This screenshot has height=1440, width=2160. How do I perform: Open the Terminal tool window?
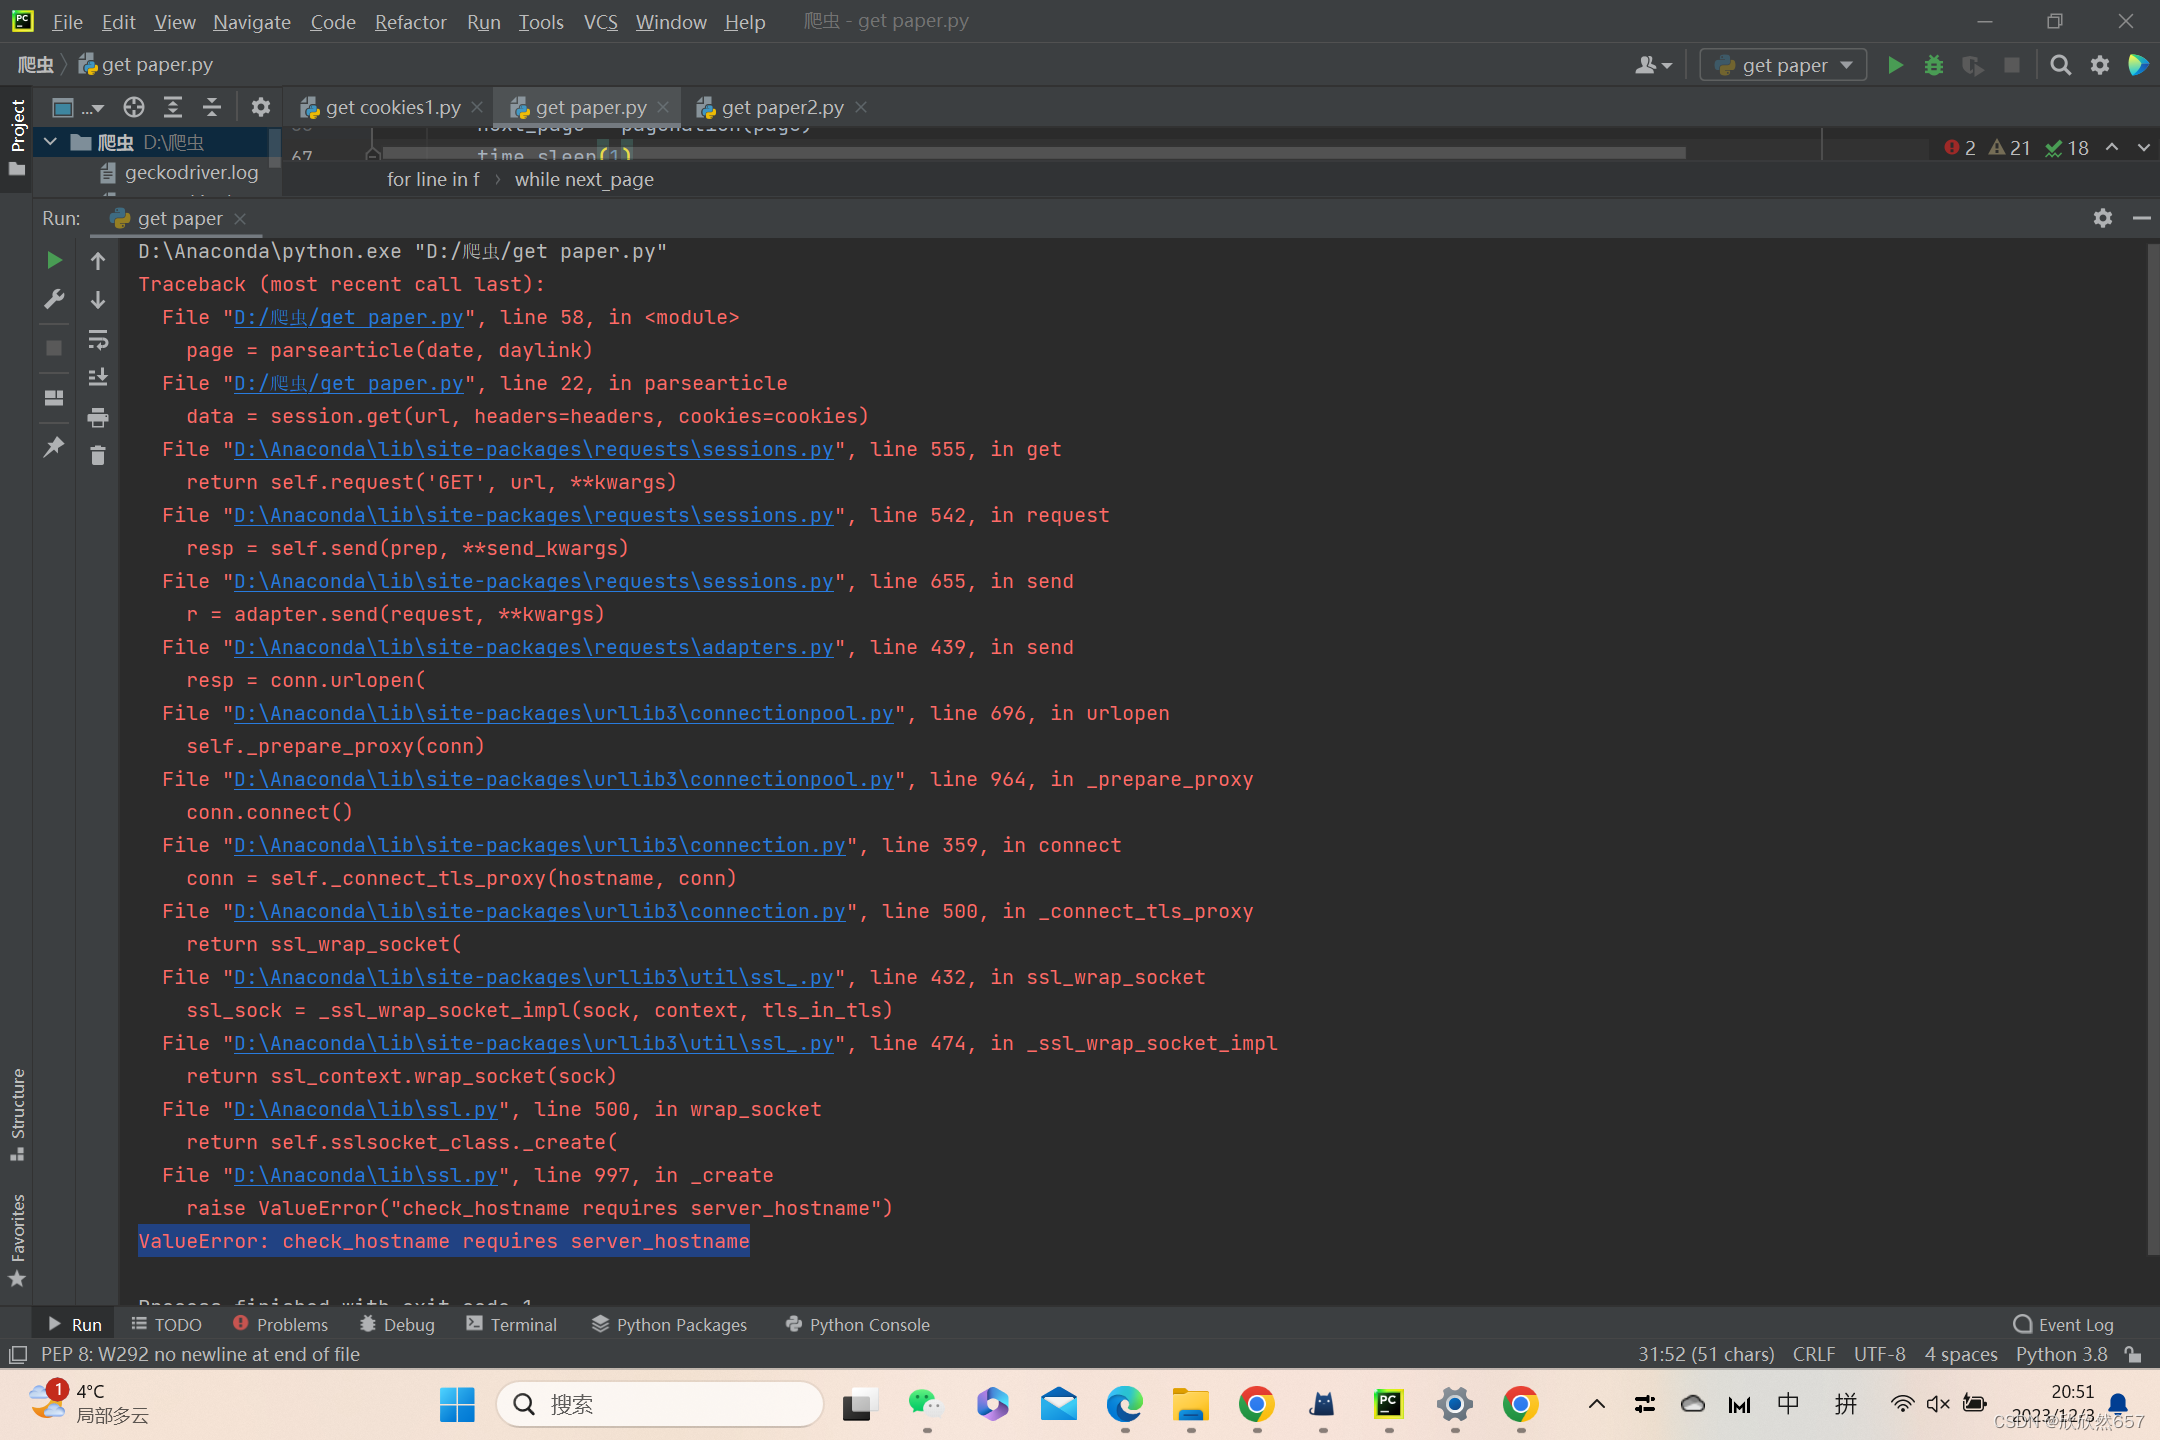point(511,1324)
